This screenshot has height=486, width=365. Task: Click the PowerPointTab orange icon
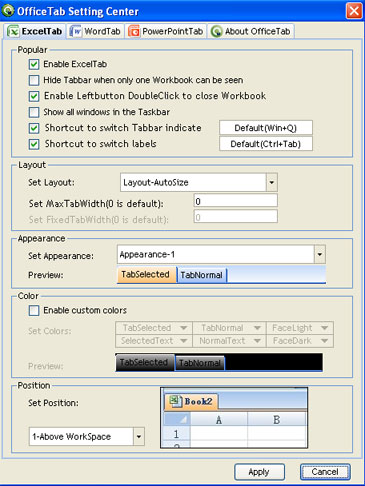tap(134, 31)
